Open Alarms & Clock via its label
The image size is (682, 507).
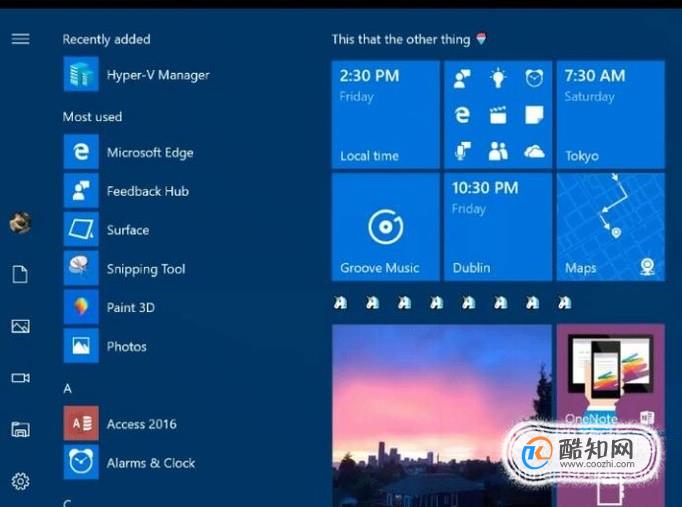pyautogui.click(x=151, y=463)
